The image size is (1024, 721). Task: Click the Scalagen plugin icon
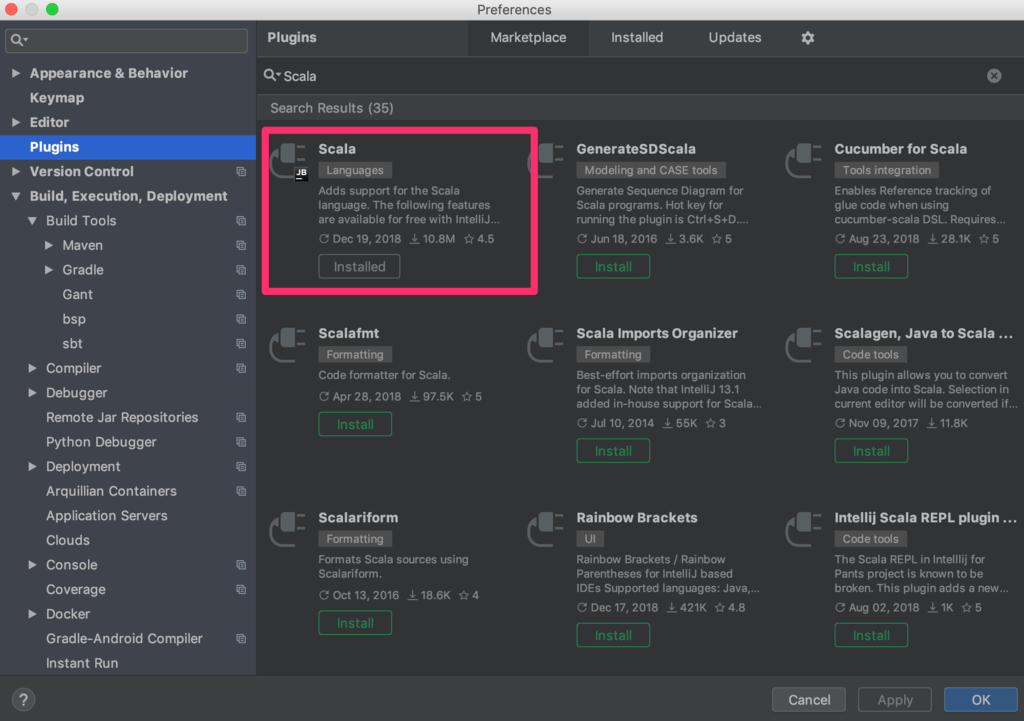(x=804, y=345)
